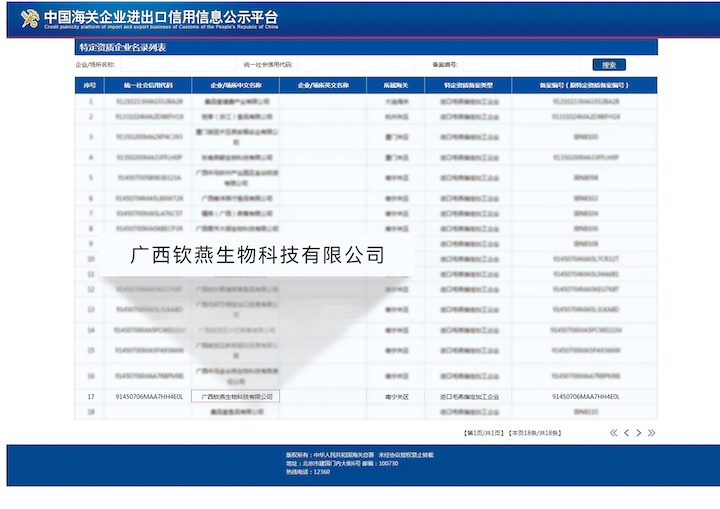
Task: Click the 备案编号 label beside search field
Action: pos(444,65)
